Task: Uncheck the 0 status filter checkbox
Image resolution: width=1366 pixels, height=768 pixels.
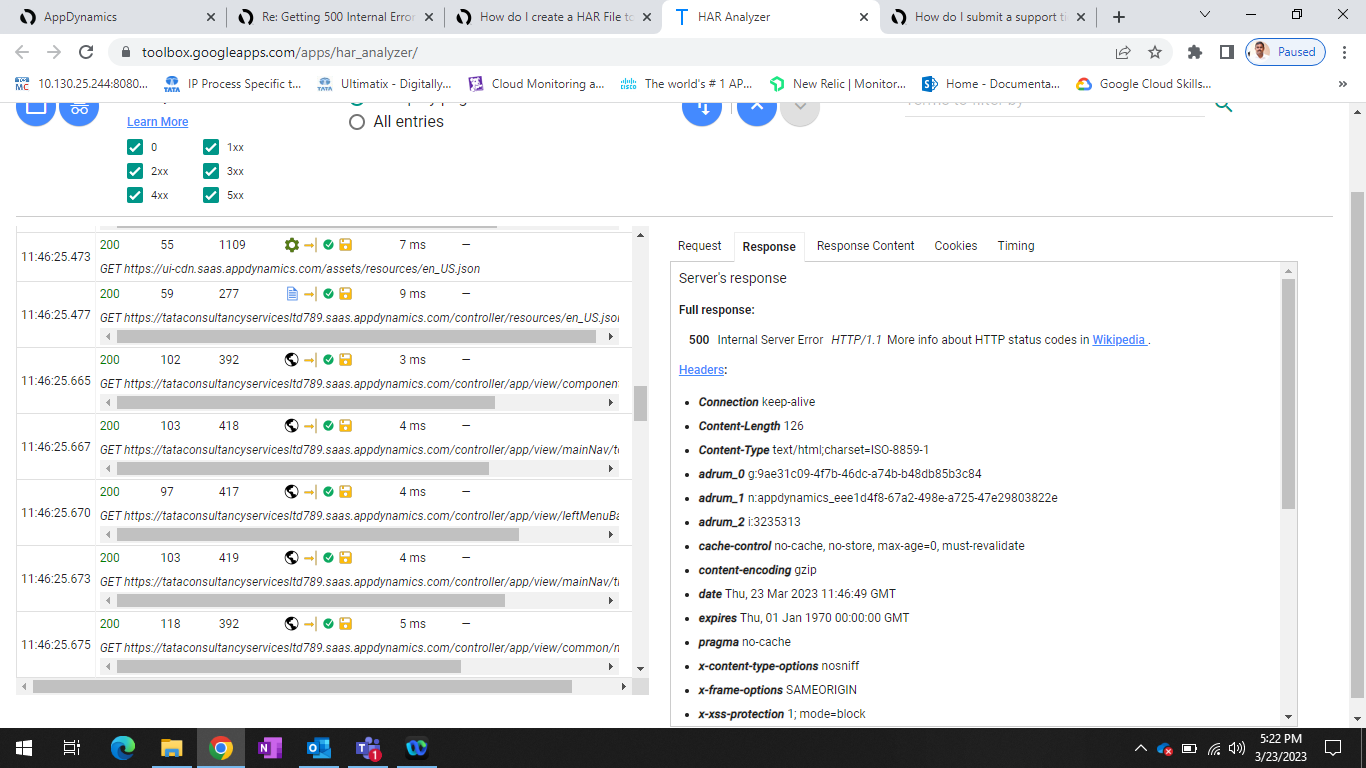Action: click(x=135, y=147)
